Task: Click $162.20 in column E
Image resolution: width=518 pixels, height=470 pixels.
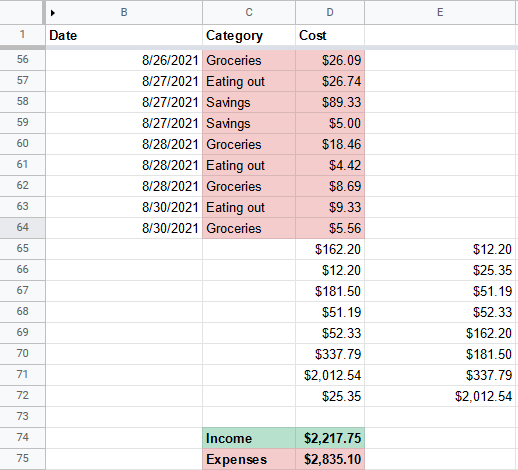Action: point(440,333)
